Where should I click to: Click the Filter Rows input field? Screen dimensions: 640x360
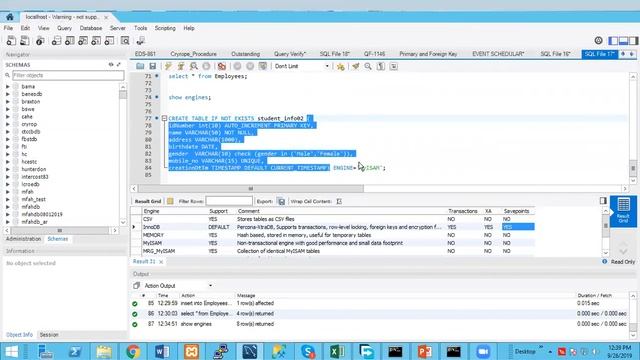click(229, 201)
